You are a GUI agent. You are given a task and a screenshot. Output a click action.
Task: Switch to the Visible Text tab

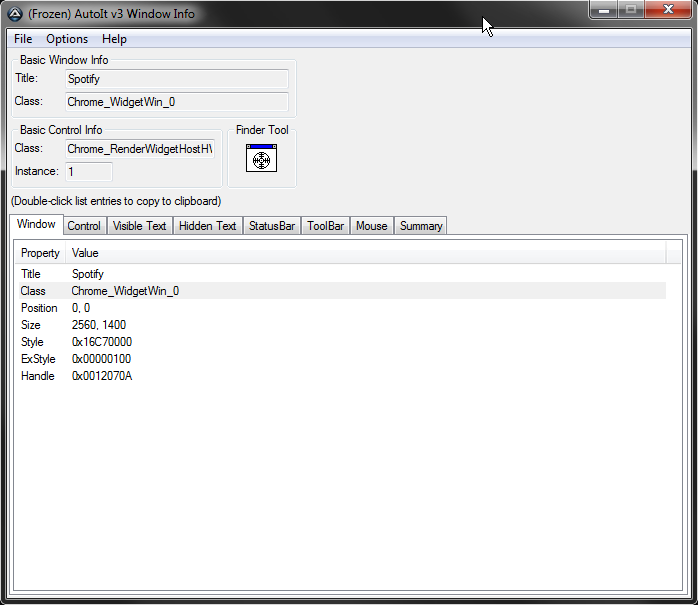(139, 226)
